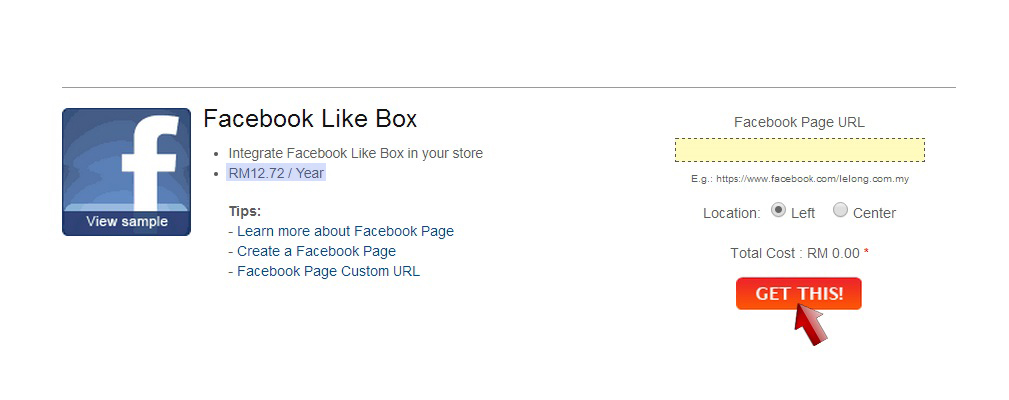Click the 'Integrate Facebook Like Box' bullet text
The height and width of the screenshot is (400, 1009).
[355, 154]
